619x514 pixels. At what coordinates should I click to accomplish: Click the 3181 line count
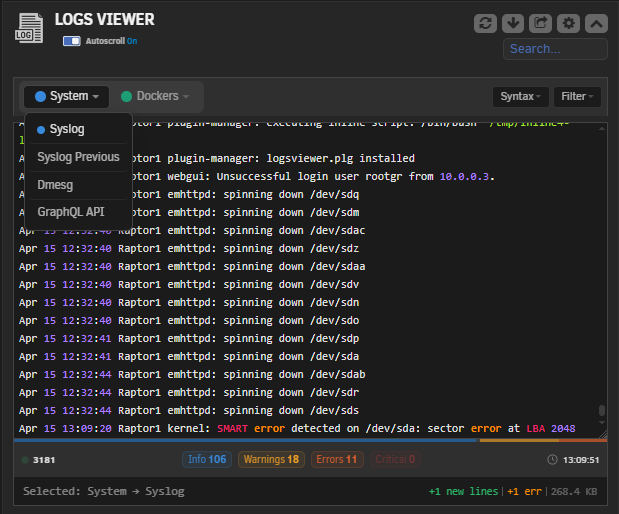44,460
